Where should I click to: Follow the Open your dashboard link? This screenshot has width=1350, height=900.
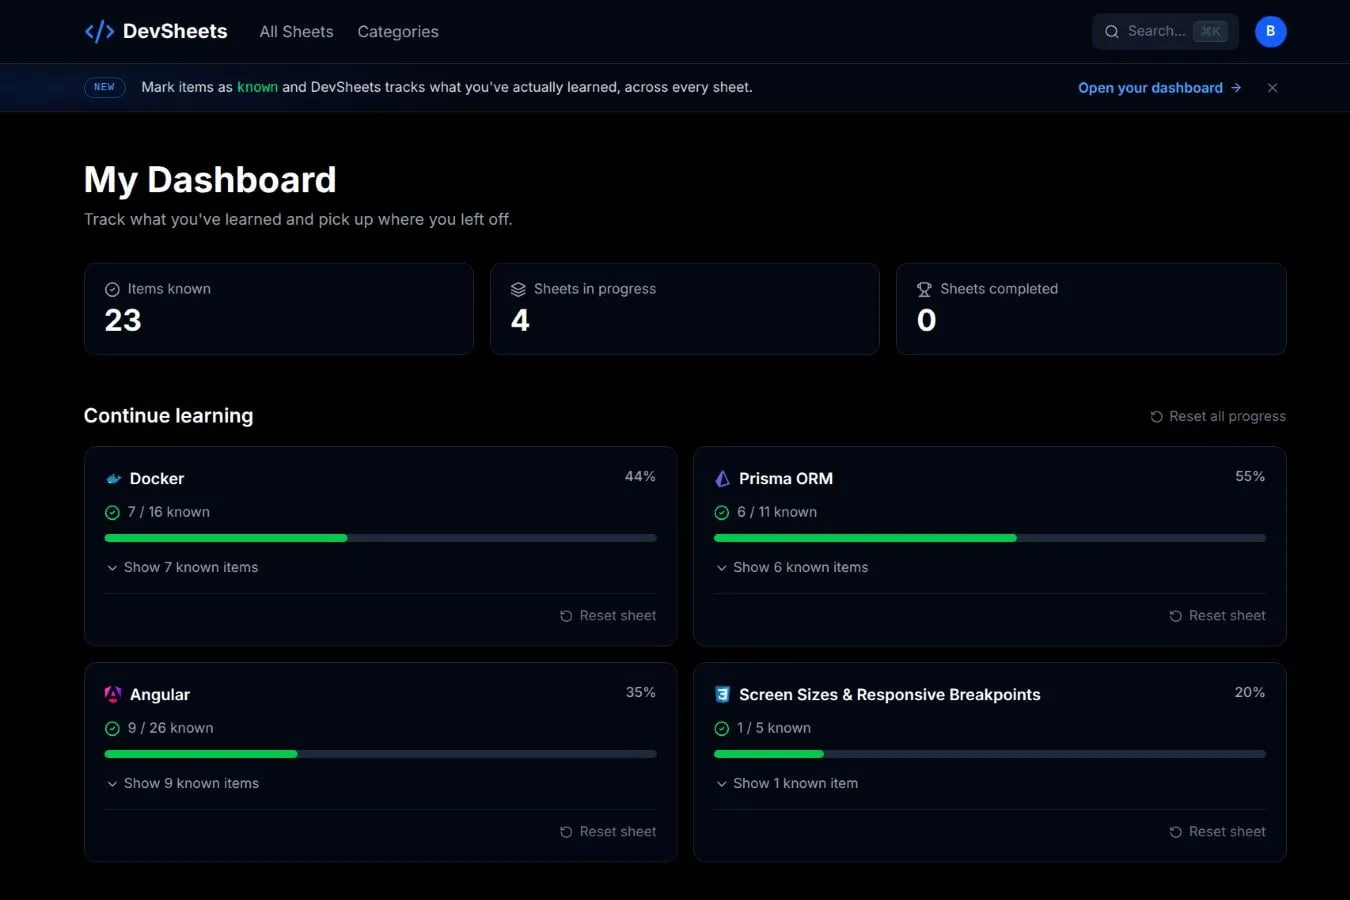click(x=1160, y=88)
